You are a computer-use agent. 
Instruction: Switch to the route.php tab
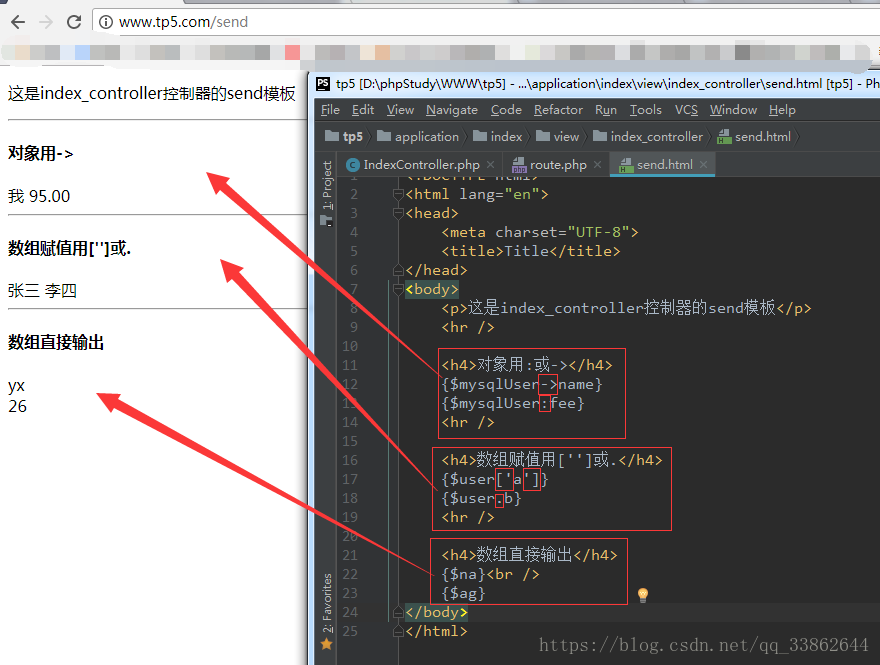[558, 164]
